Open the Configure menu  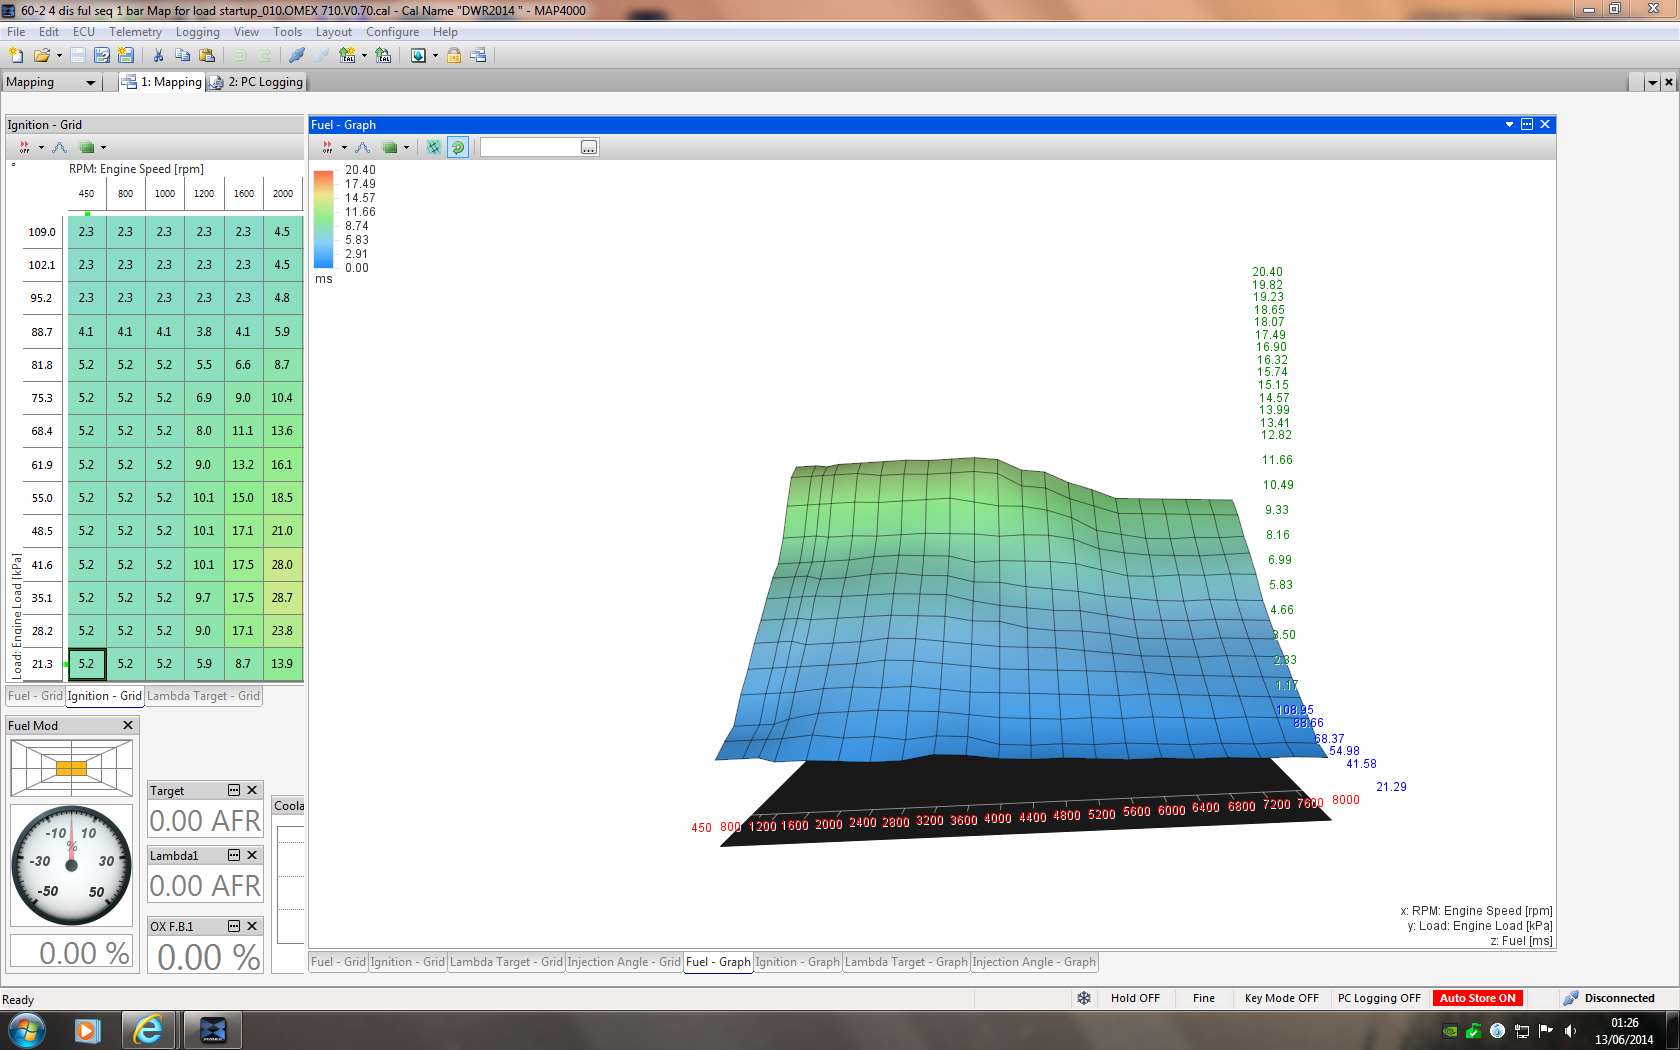[392, 32]
